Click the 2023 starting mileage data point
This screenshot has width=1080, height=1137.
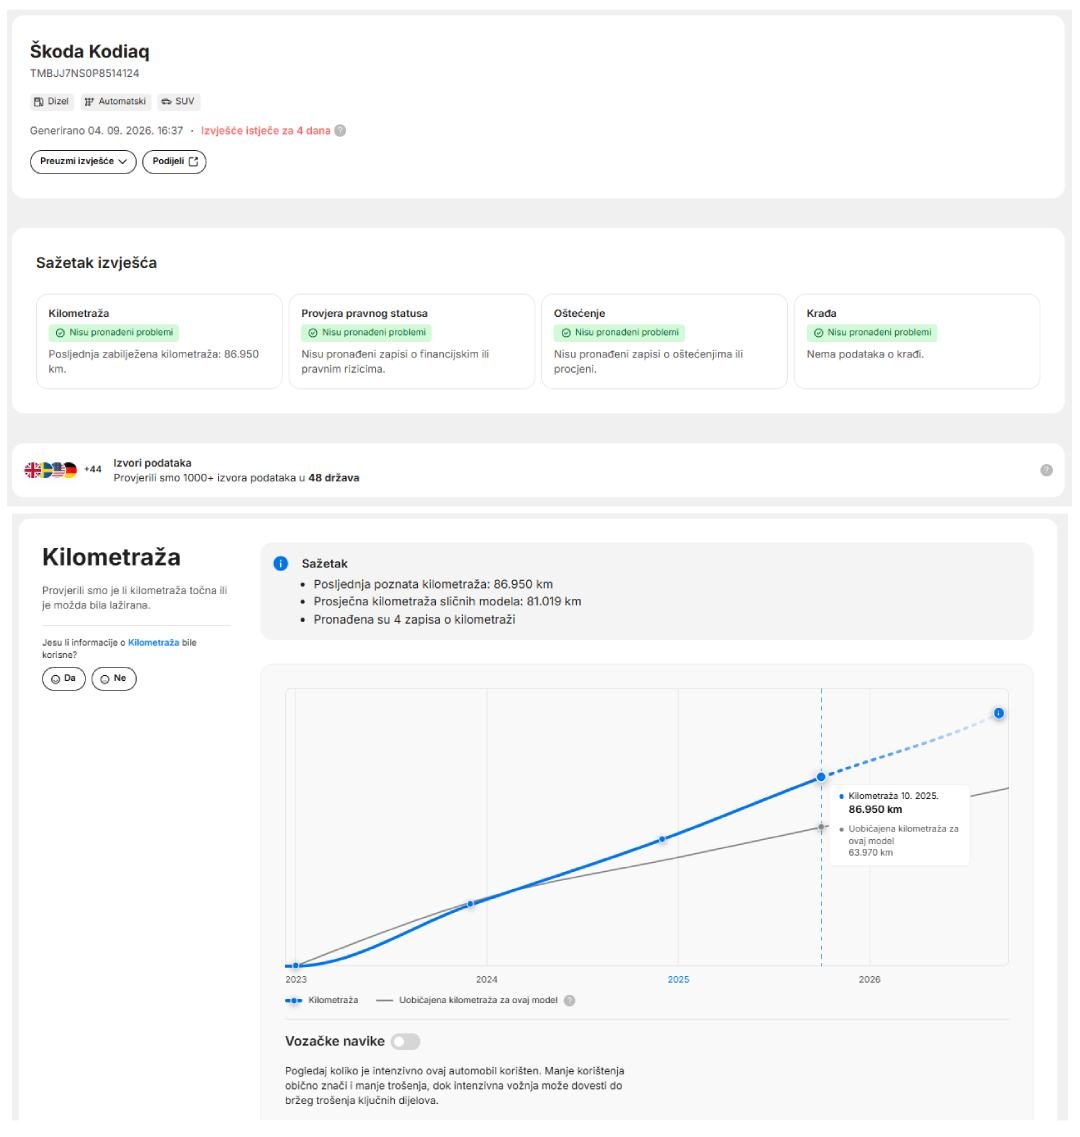pos(296,965)
